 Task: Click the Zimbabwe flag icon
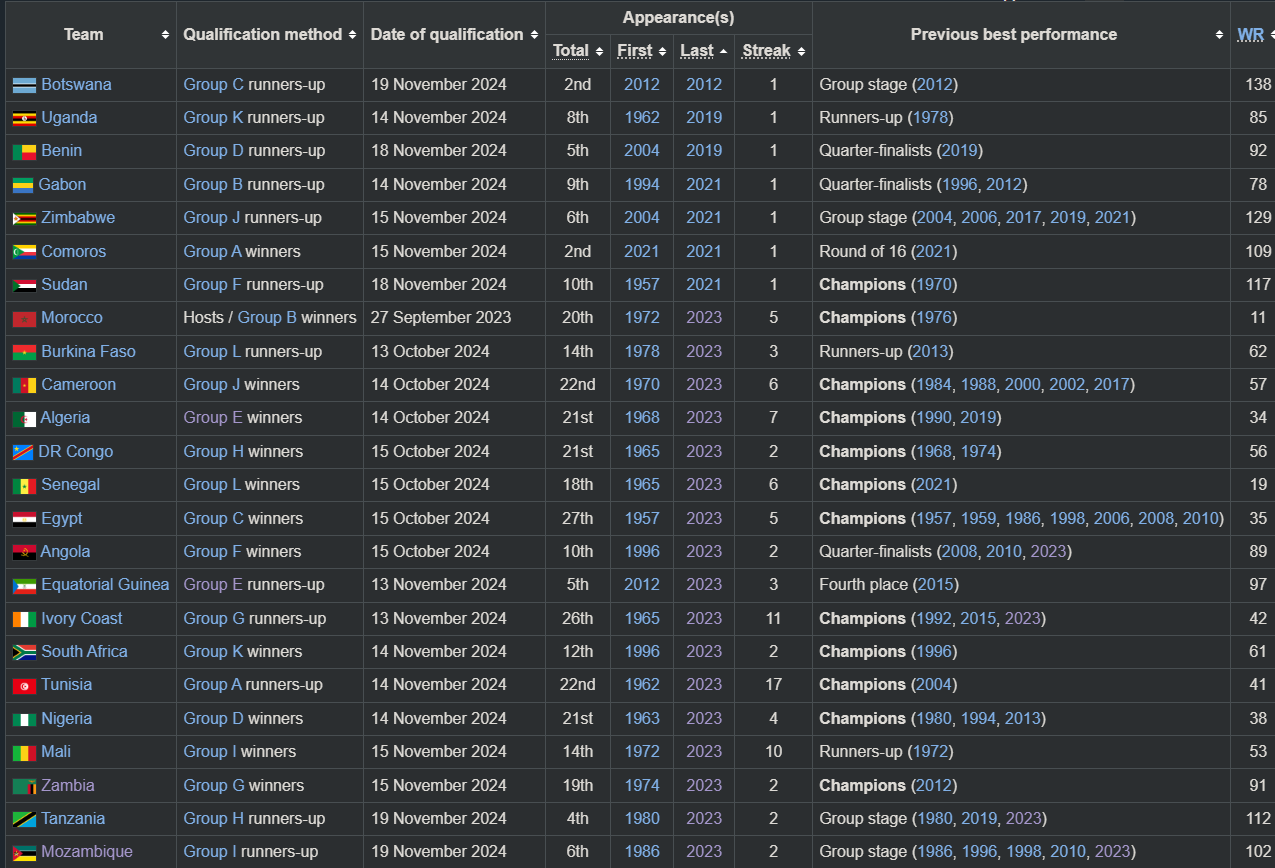(24, 218)
